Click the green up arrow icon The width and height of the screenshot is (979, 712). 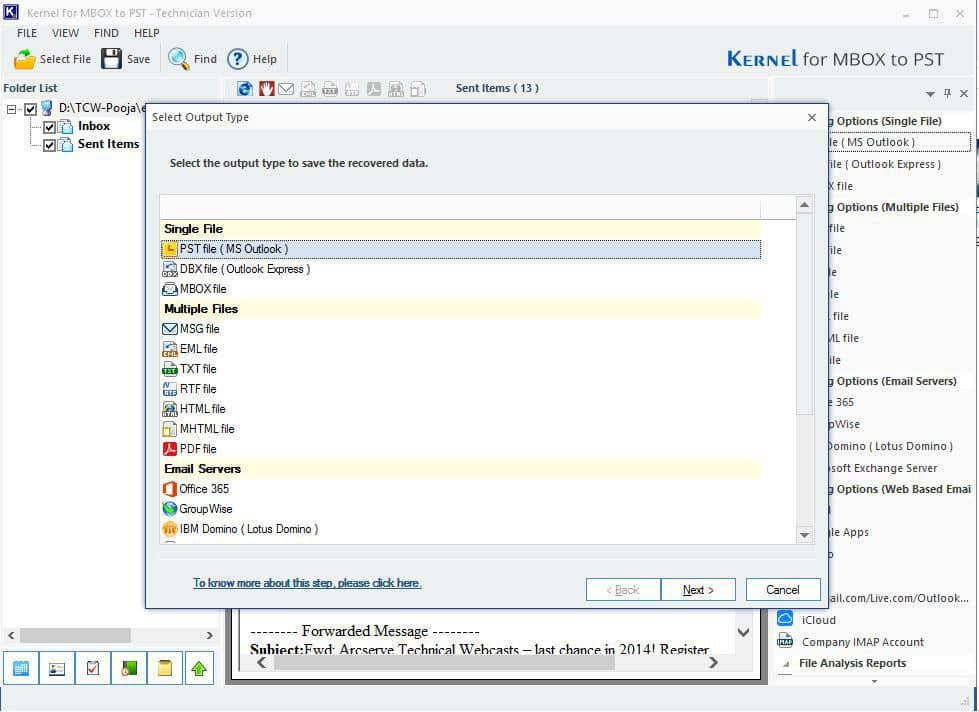tap(199, 668)
